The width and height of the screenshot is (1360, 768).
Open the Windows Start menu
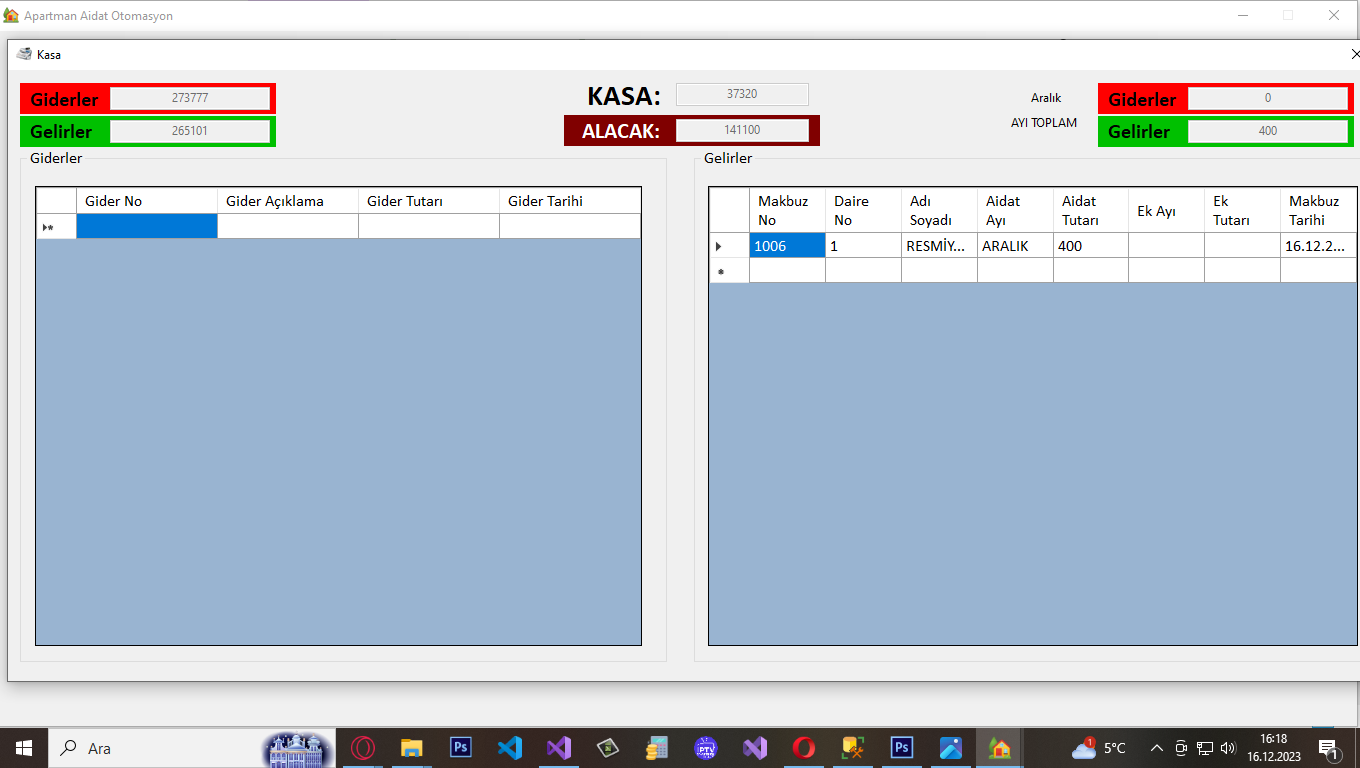click(24, 748)
